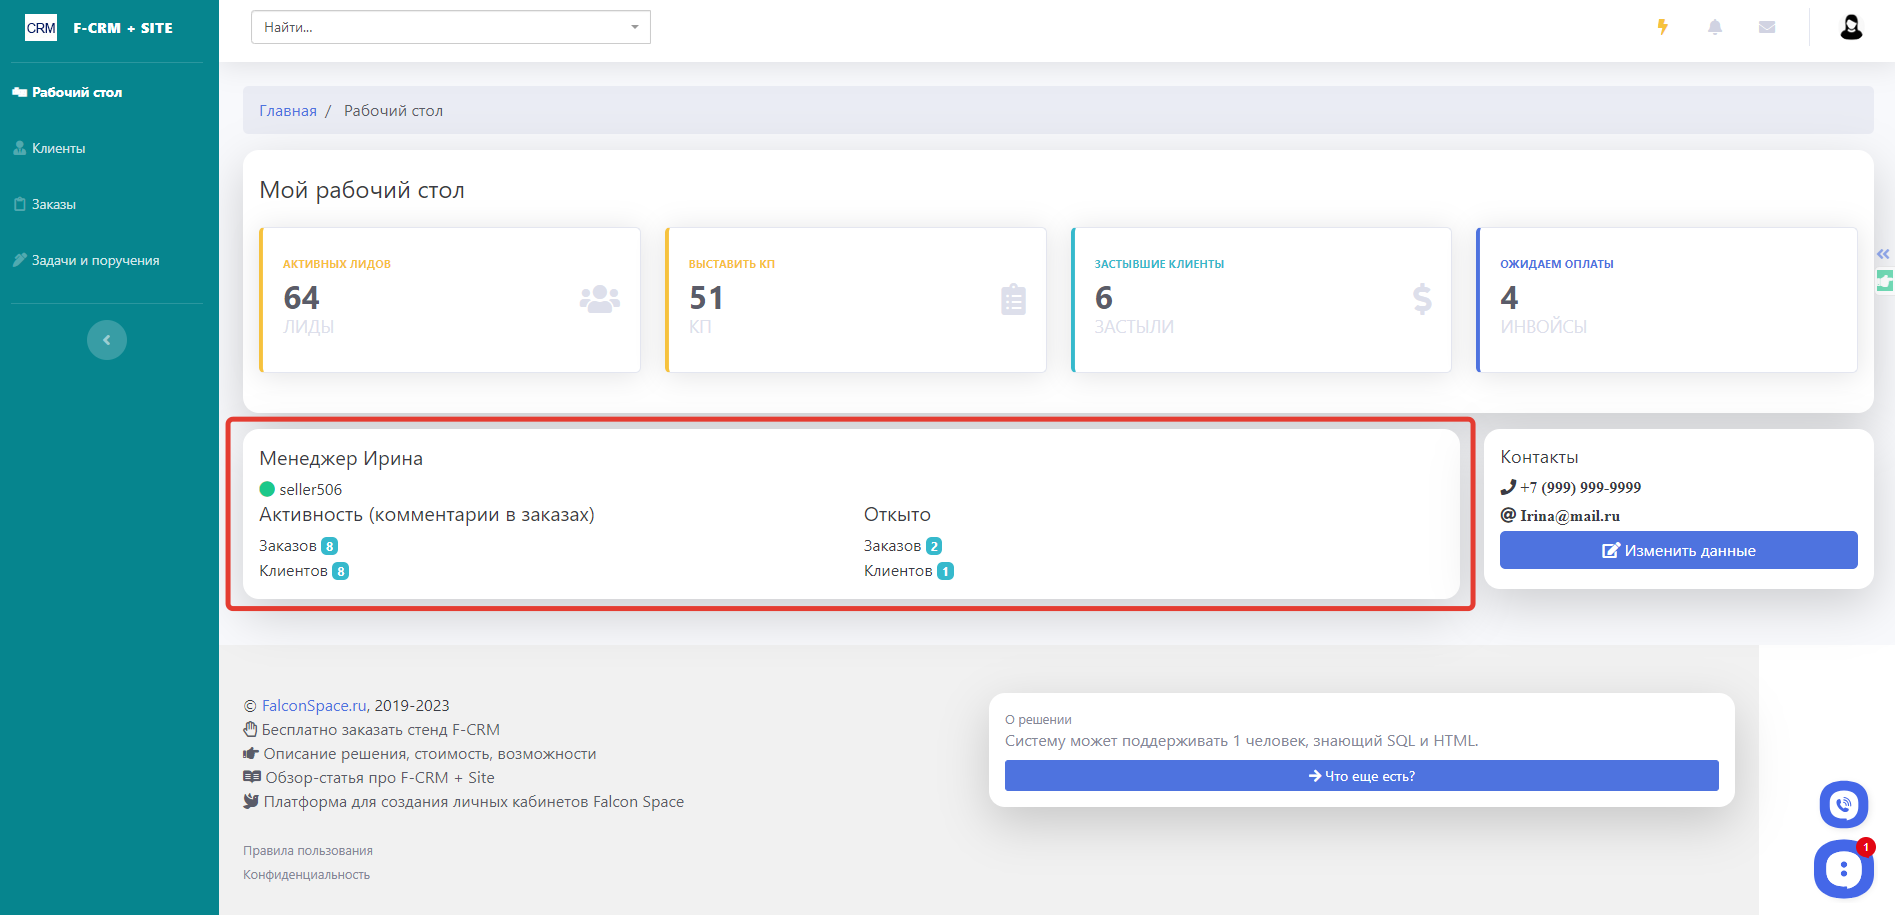
Task: Open the search dropdown arrow
Action: (634, 27)
